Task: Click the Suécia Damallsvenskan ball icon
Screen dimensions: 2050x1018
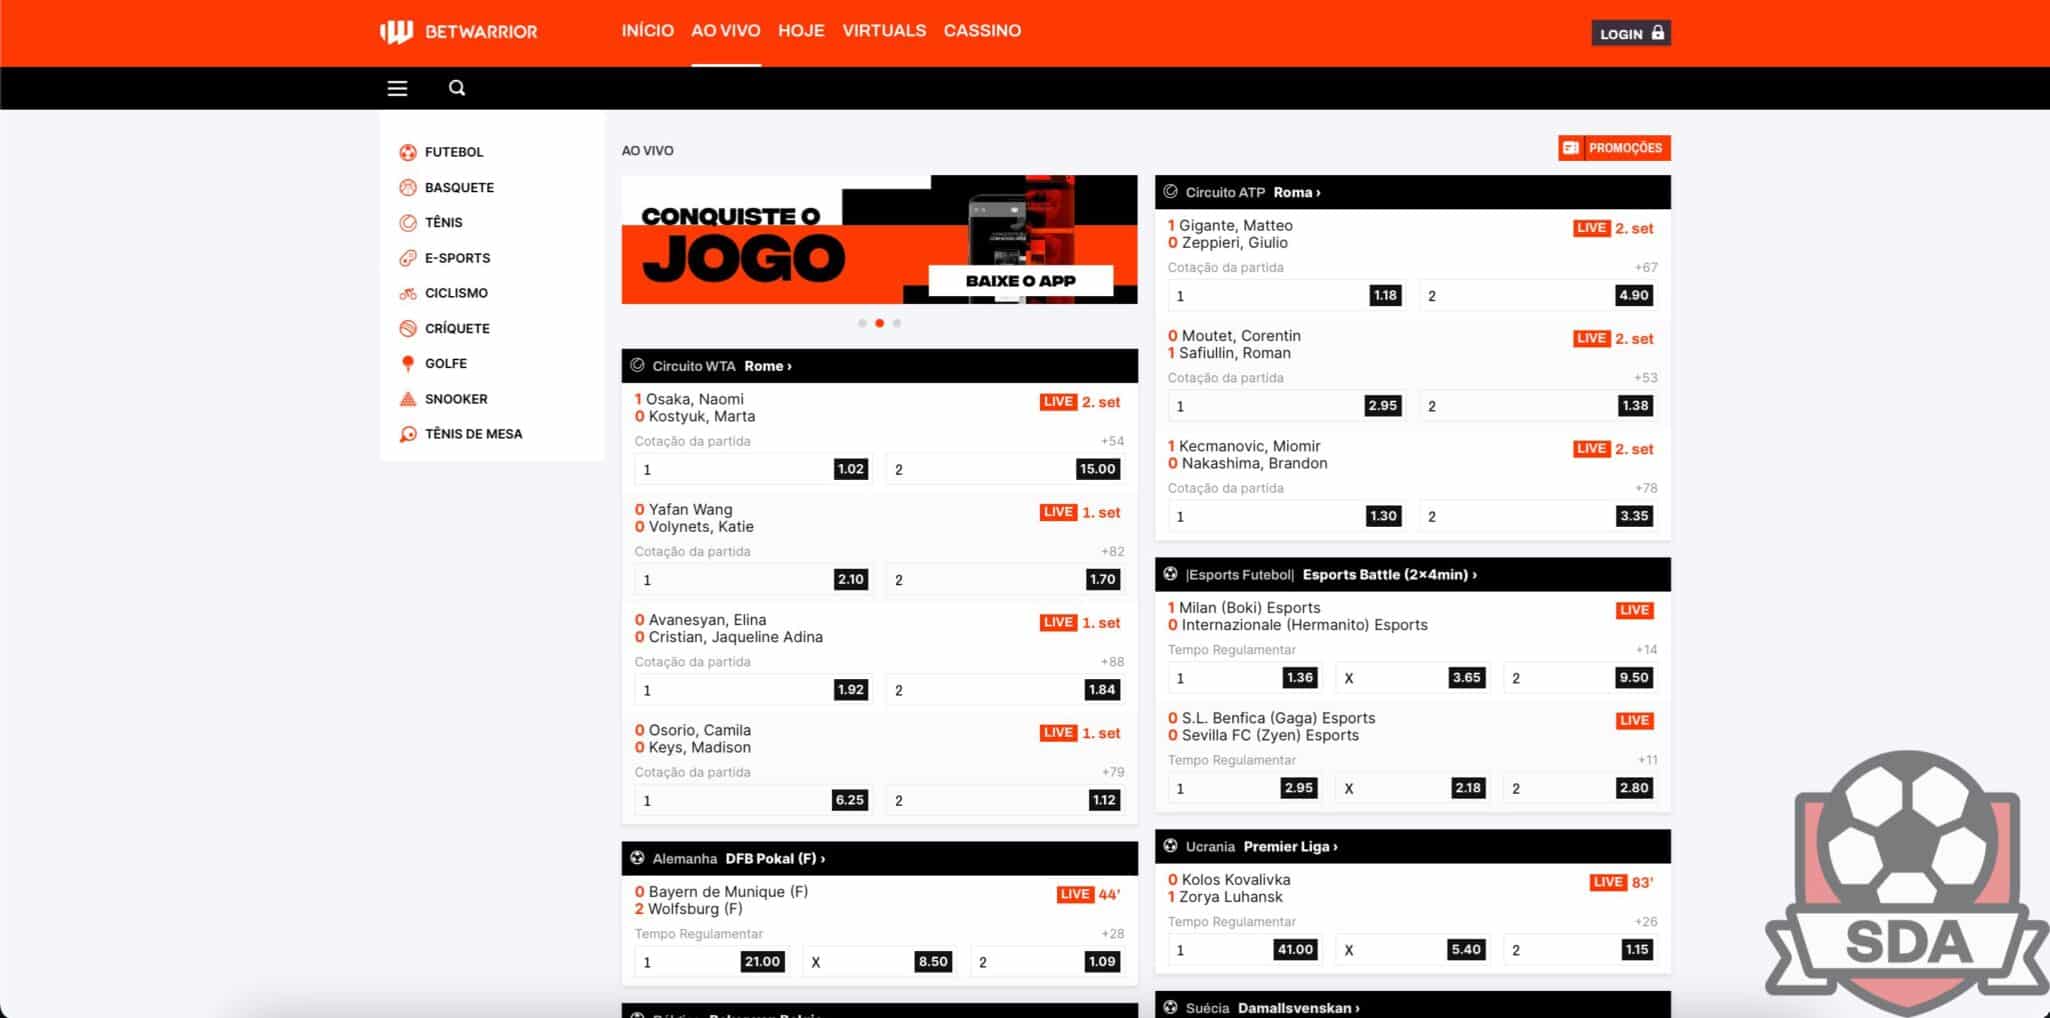Action: tap(1171, 1007)
